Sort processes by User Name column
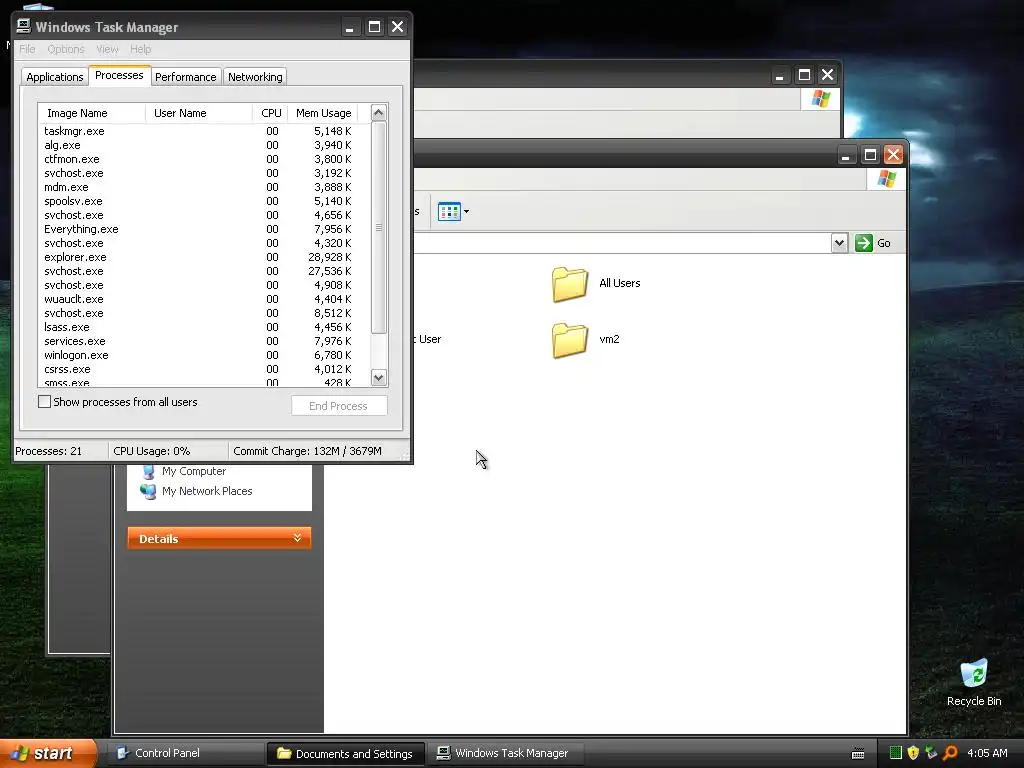 click(199, 113)
